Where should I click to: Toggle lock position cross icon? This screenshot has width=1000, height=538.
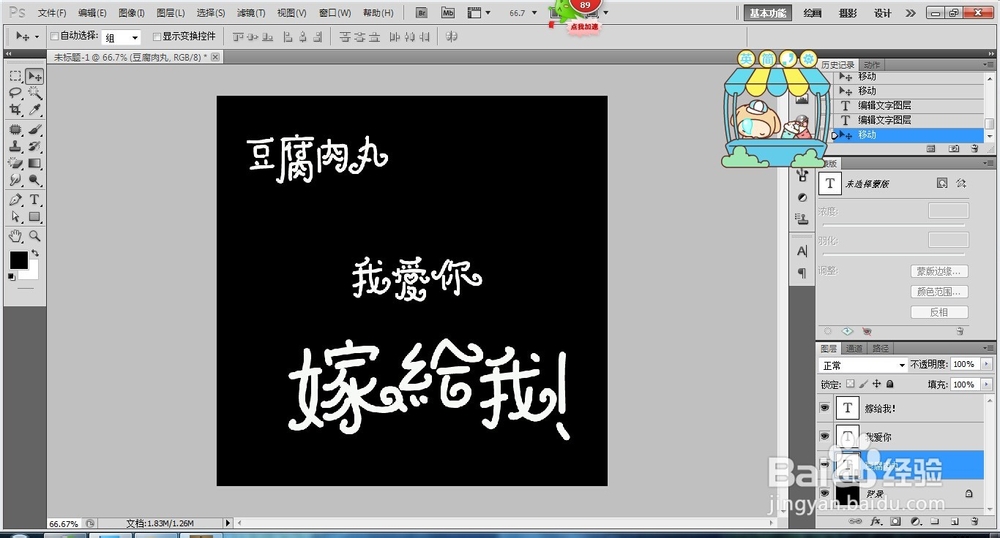[877, 384]
